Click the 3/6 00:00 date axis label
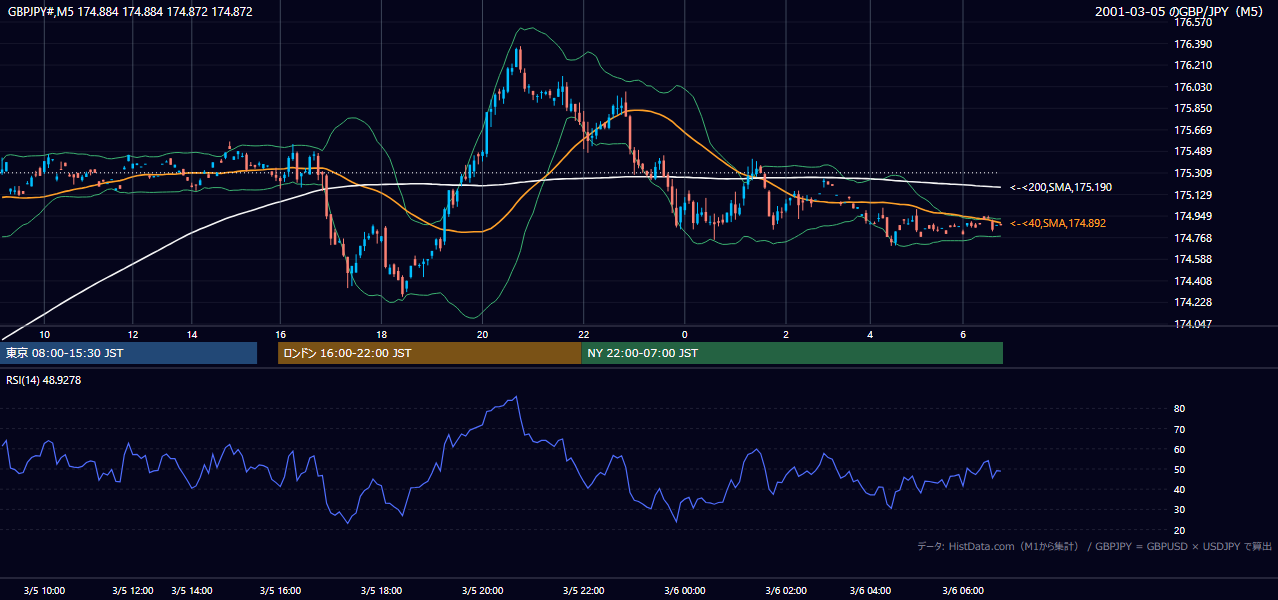1278x600 pixels. (x=684, y=591)
